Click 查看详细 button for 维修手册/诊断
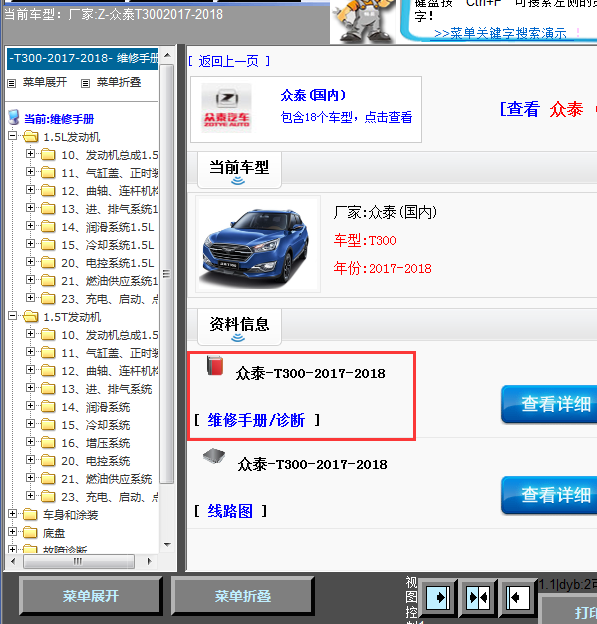The width and height of the screenshot is (597, 624). (549, 404)
